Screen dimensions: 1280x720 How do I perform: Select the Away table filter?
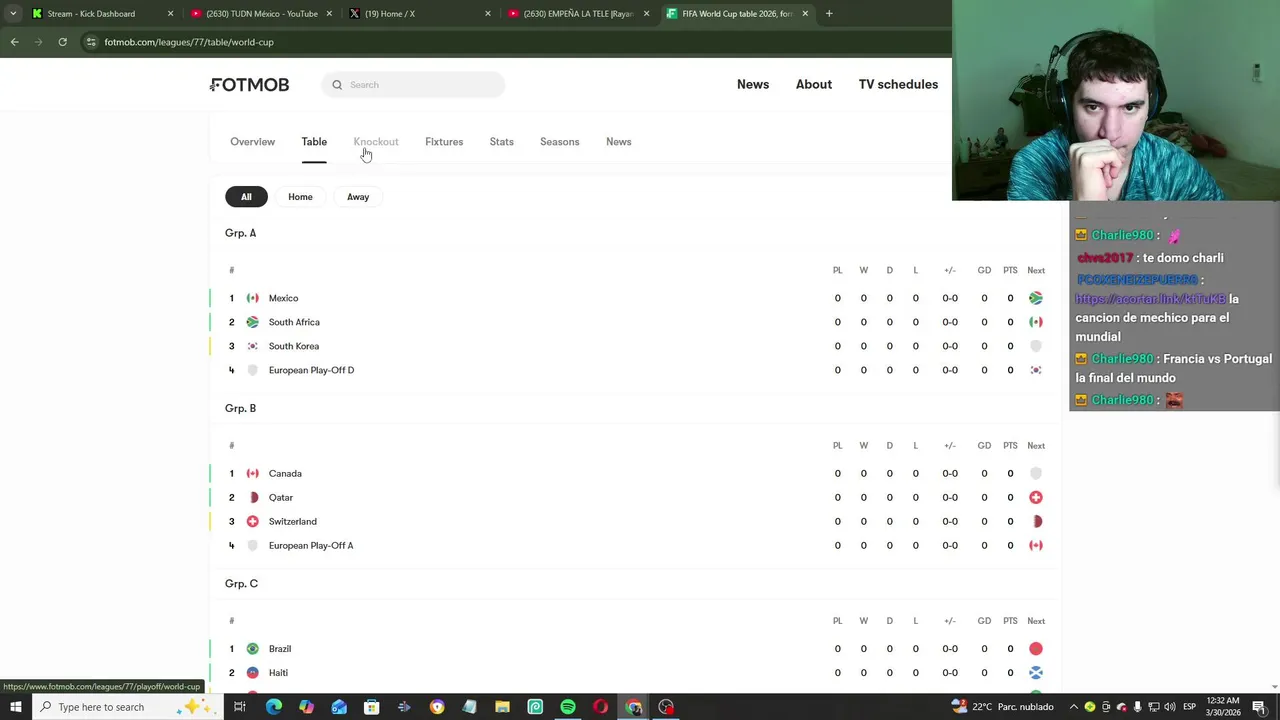click(x=358, y=197)
